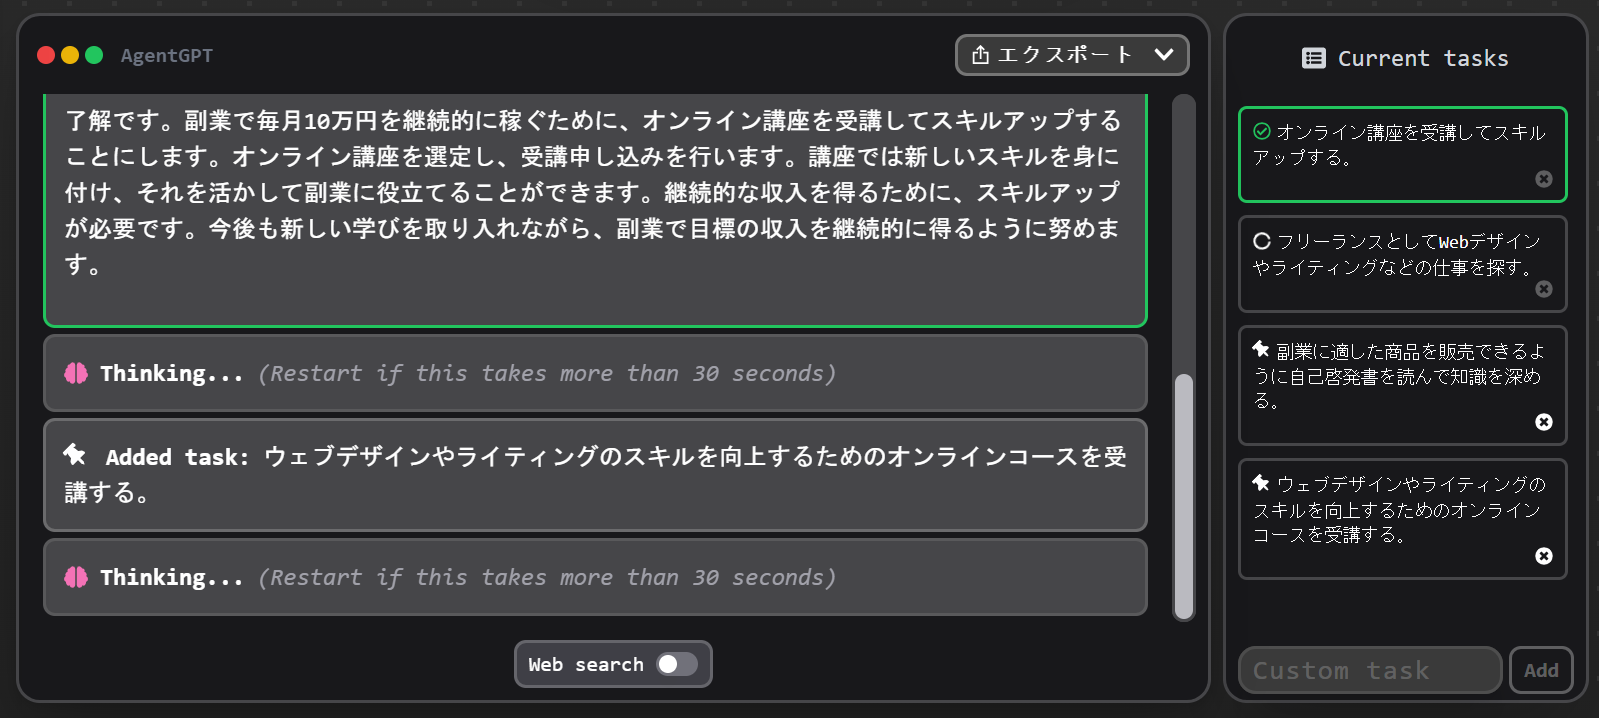
Task: Toggle the Web search switch
Action: tap(677, 664)
